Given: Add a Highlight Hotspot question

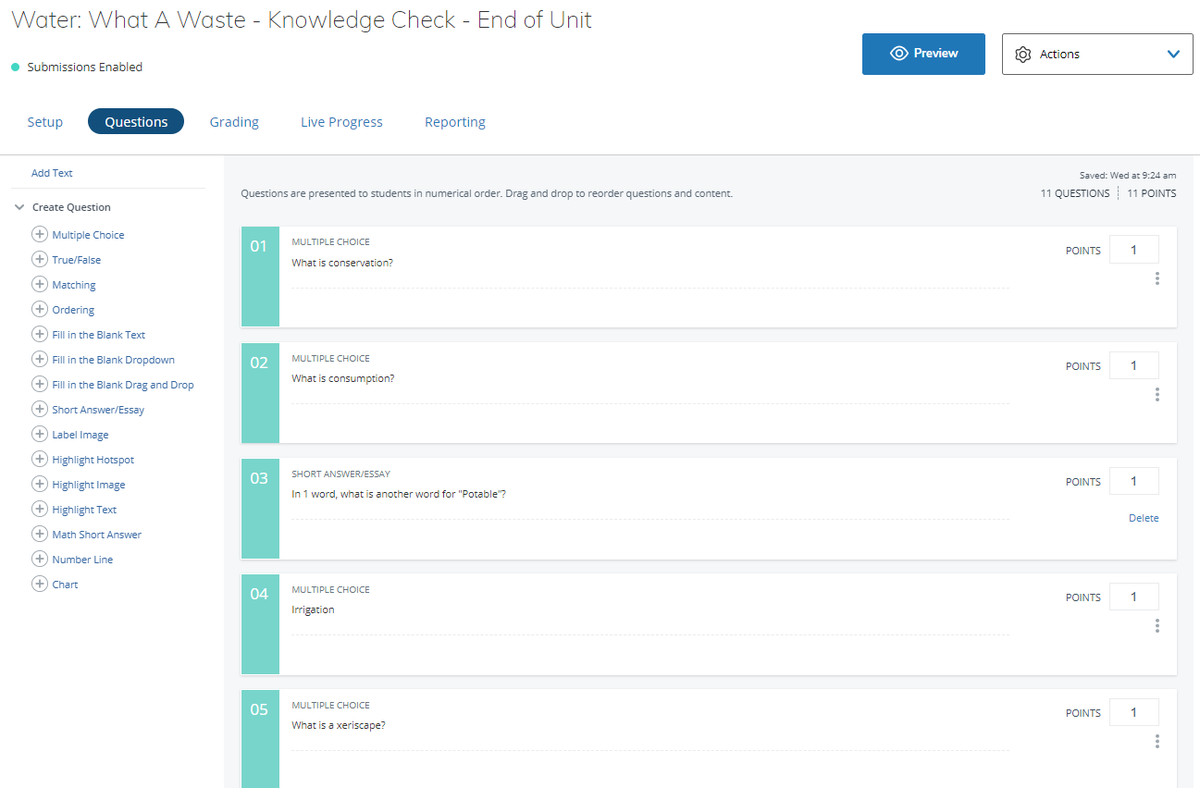Looking at the screenshot, I should [93, 460].
